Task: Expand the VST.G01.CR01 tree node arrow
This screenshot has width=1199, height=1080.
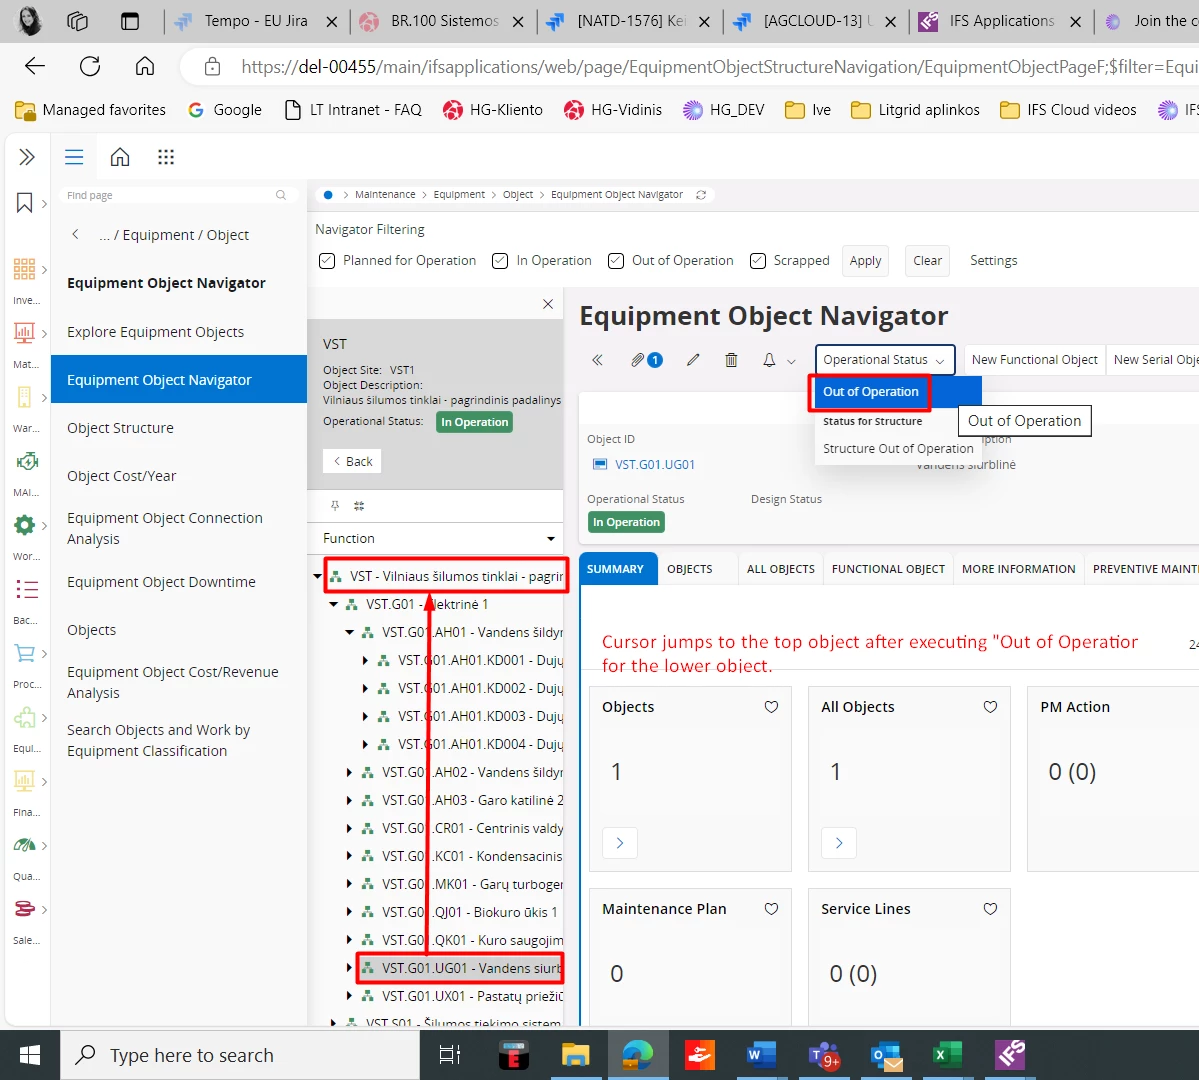Action: point(349,828)
